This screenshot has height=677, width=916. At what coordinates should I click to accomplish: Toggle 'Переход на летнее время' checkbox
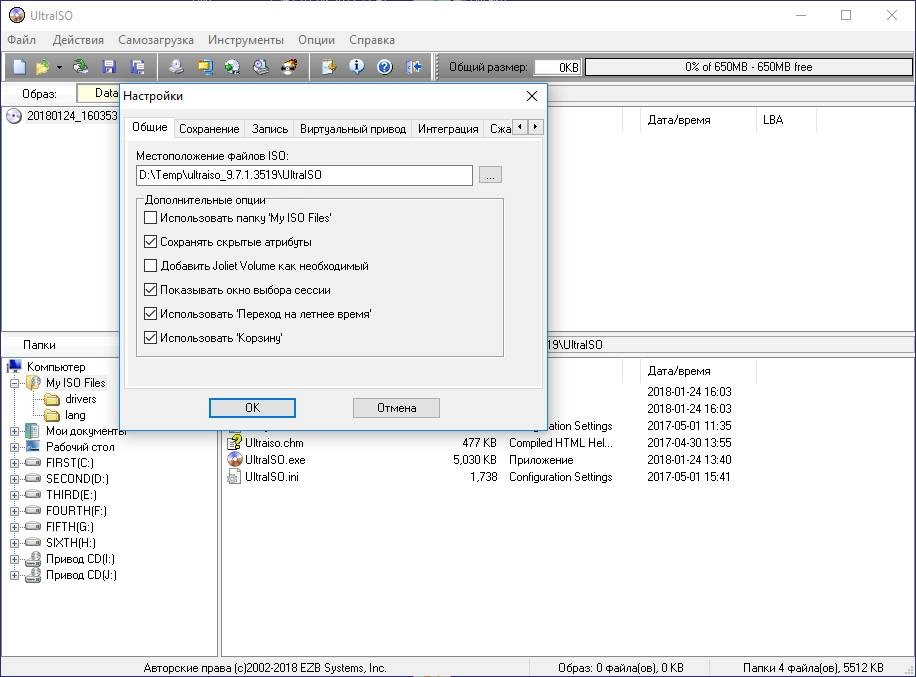(x=150, y=314)
